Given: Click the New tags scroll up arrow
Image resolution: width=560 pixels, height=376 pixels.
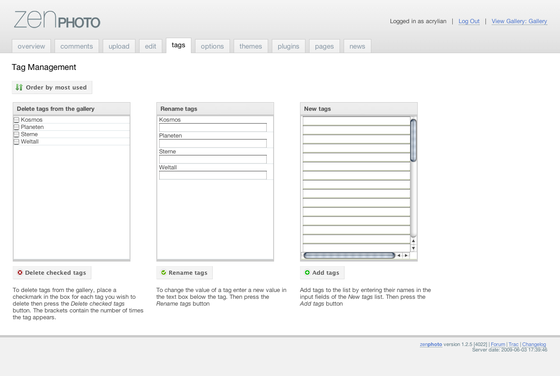Looking at the screenshot, I should click(x=413, y=241).
